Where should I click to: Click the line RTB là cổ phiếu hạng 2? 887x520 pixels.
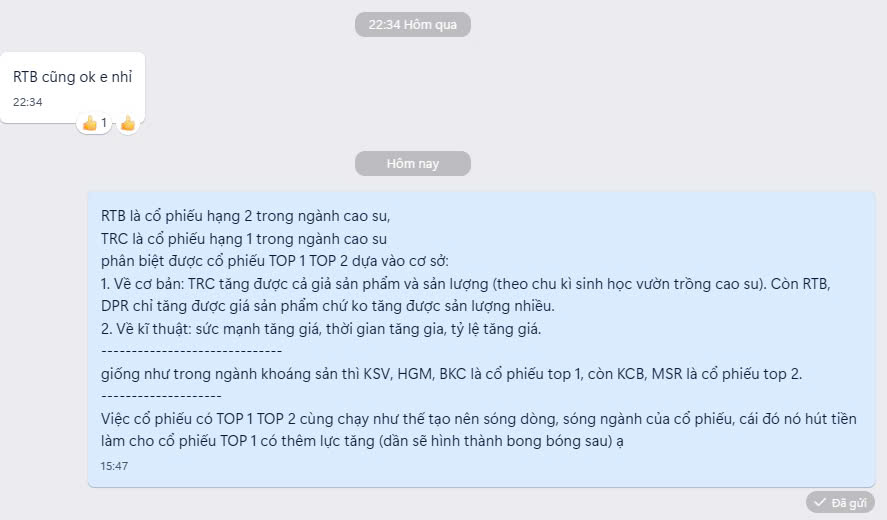246,216
